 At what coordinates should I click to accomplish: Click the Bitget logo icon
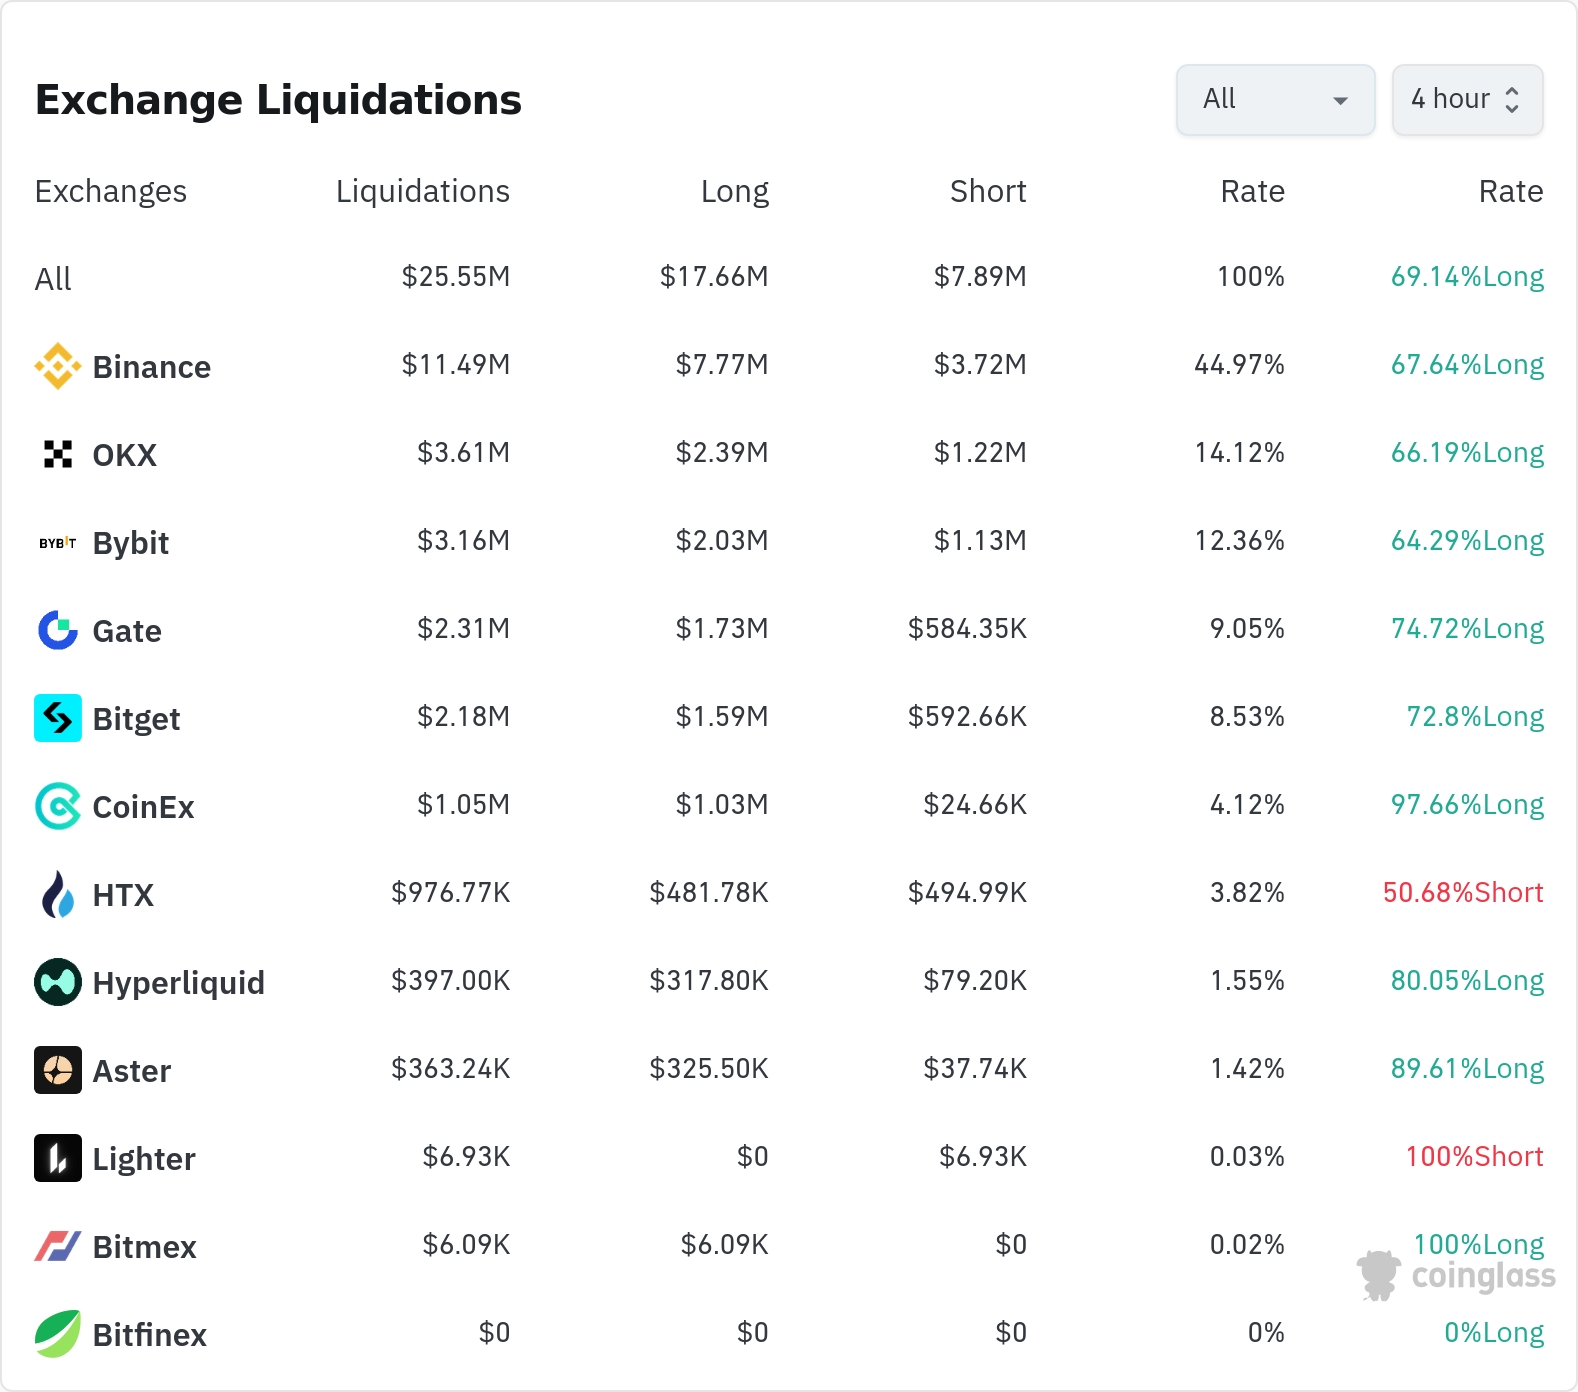(x=58, y=719)
